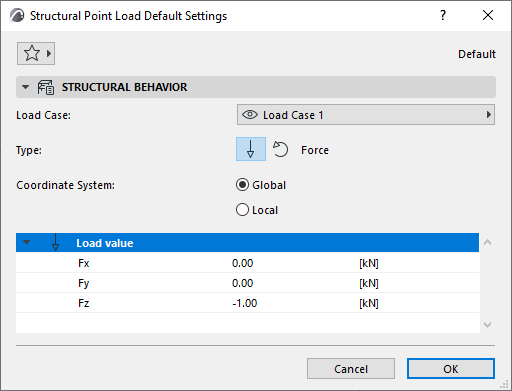Click the [kN] unit in Fz row
This screenshot has height=391, width=512.
[x=369, y=303]
